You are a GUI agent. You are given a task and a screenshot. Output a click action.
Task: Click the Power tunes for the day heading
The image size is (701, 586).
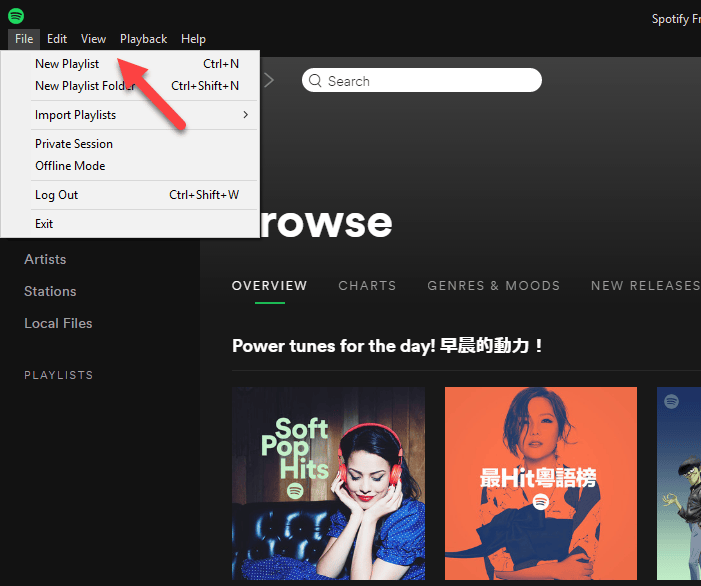387,346
